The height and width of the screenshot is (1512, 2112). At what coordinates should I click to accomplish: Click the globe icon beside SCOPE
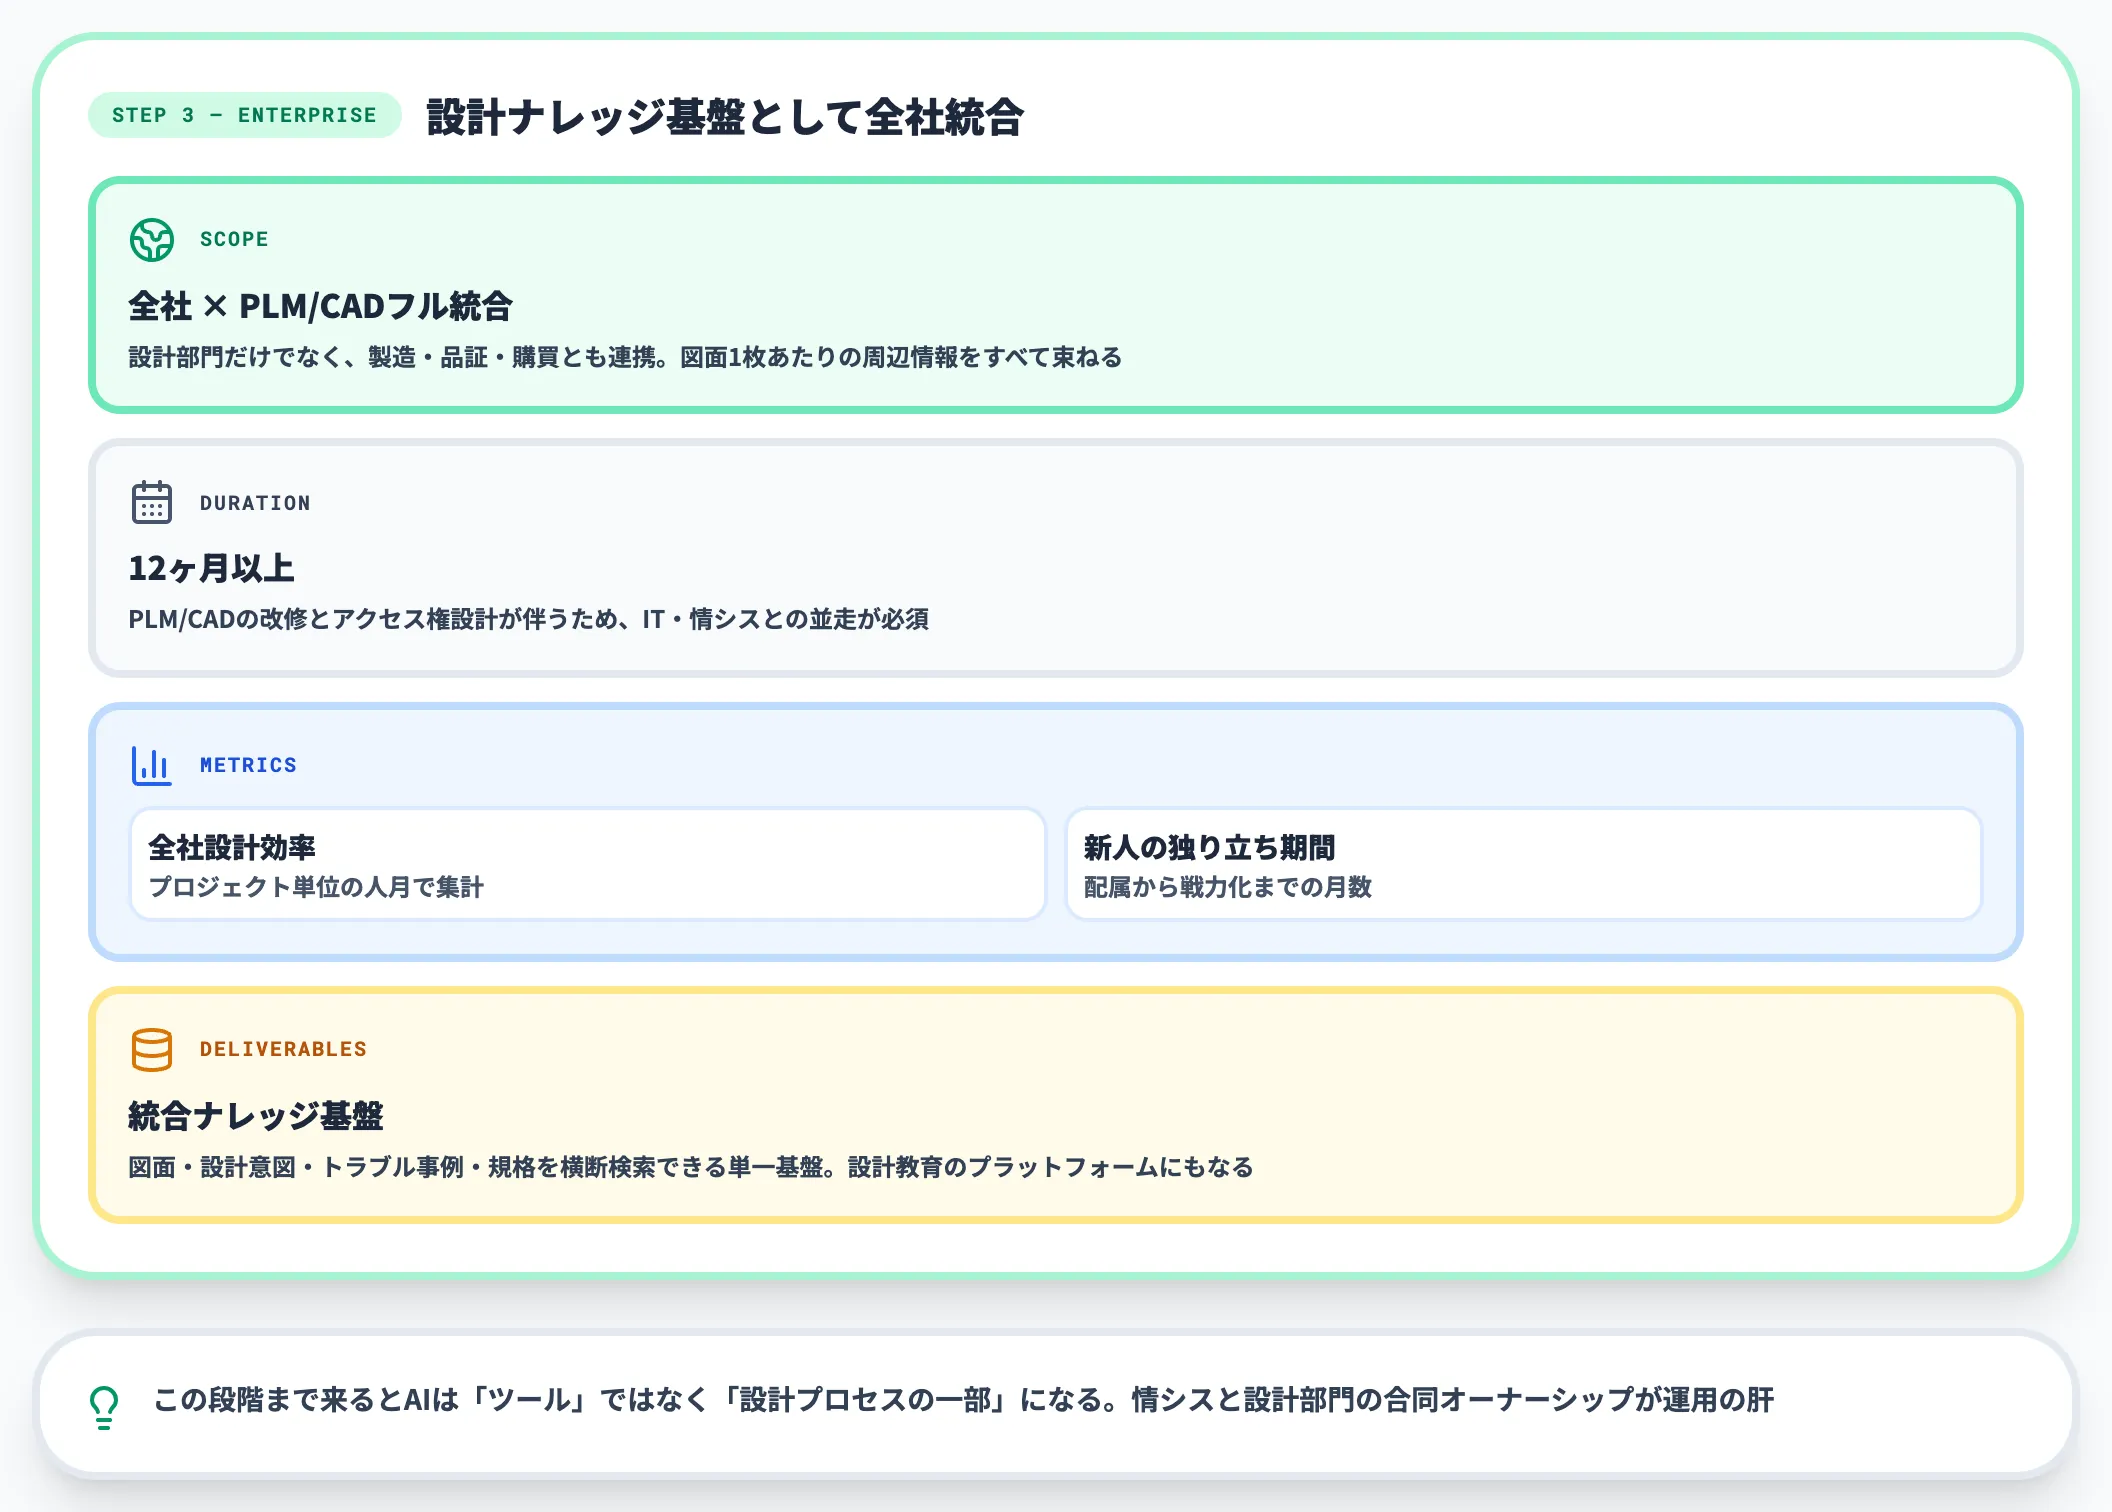tap(152, 240)
